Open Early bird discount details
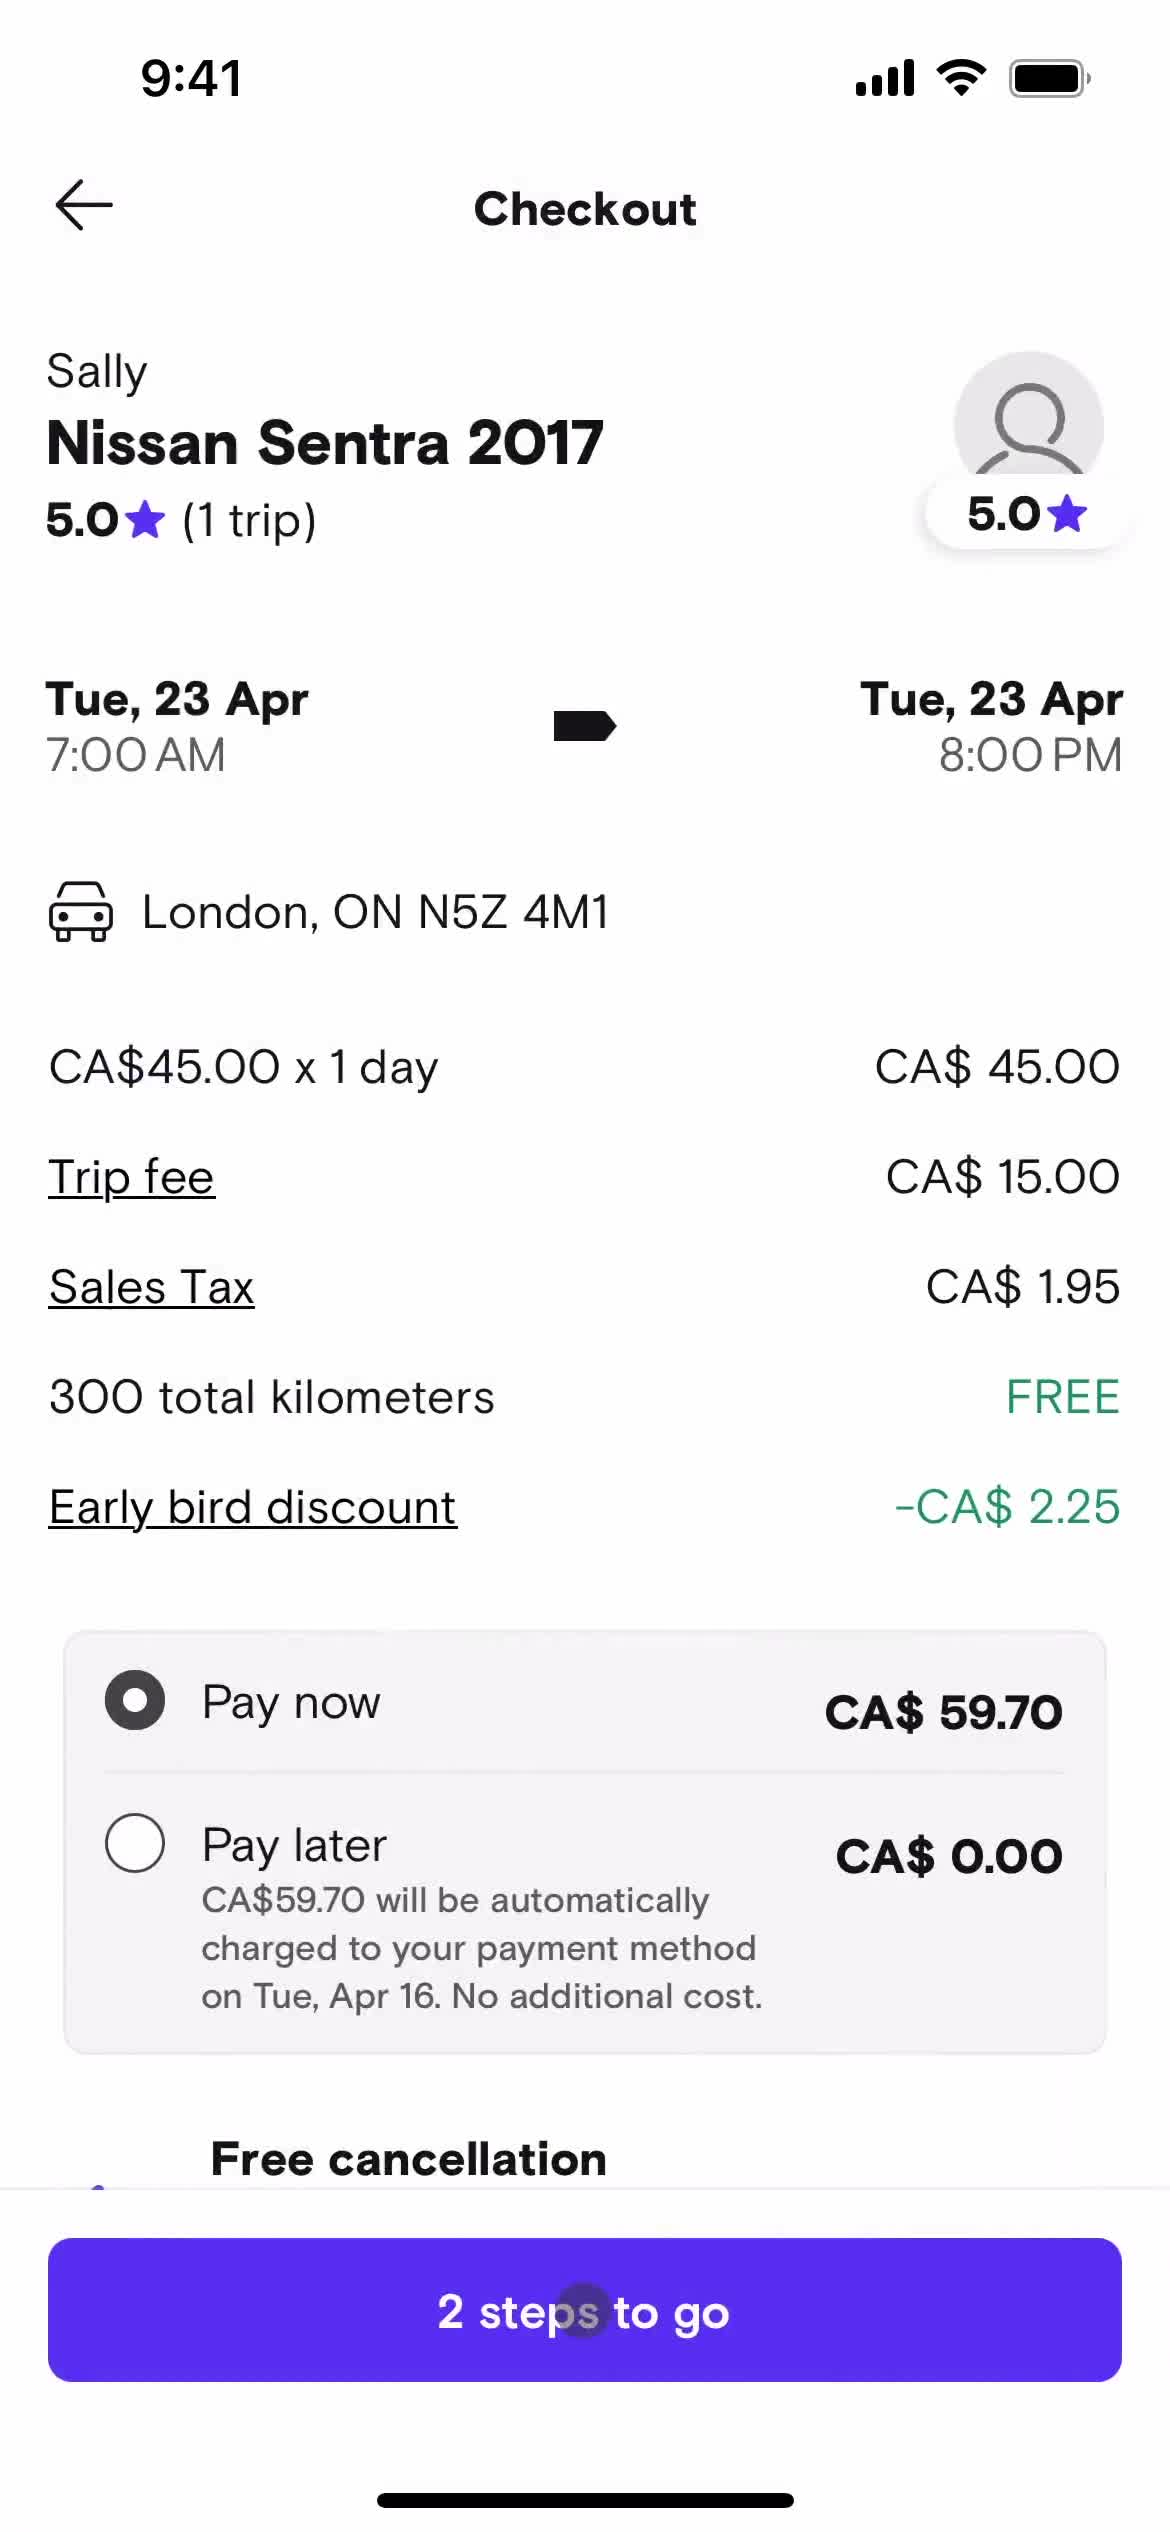 (x=253, y=1507)
